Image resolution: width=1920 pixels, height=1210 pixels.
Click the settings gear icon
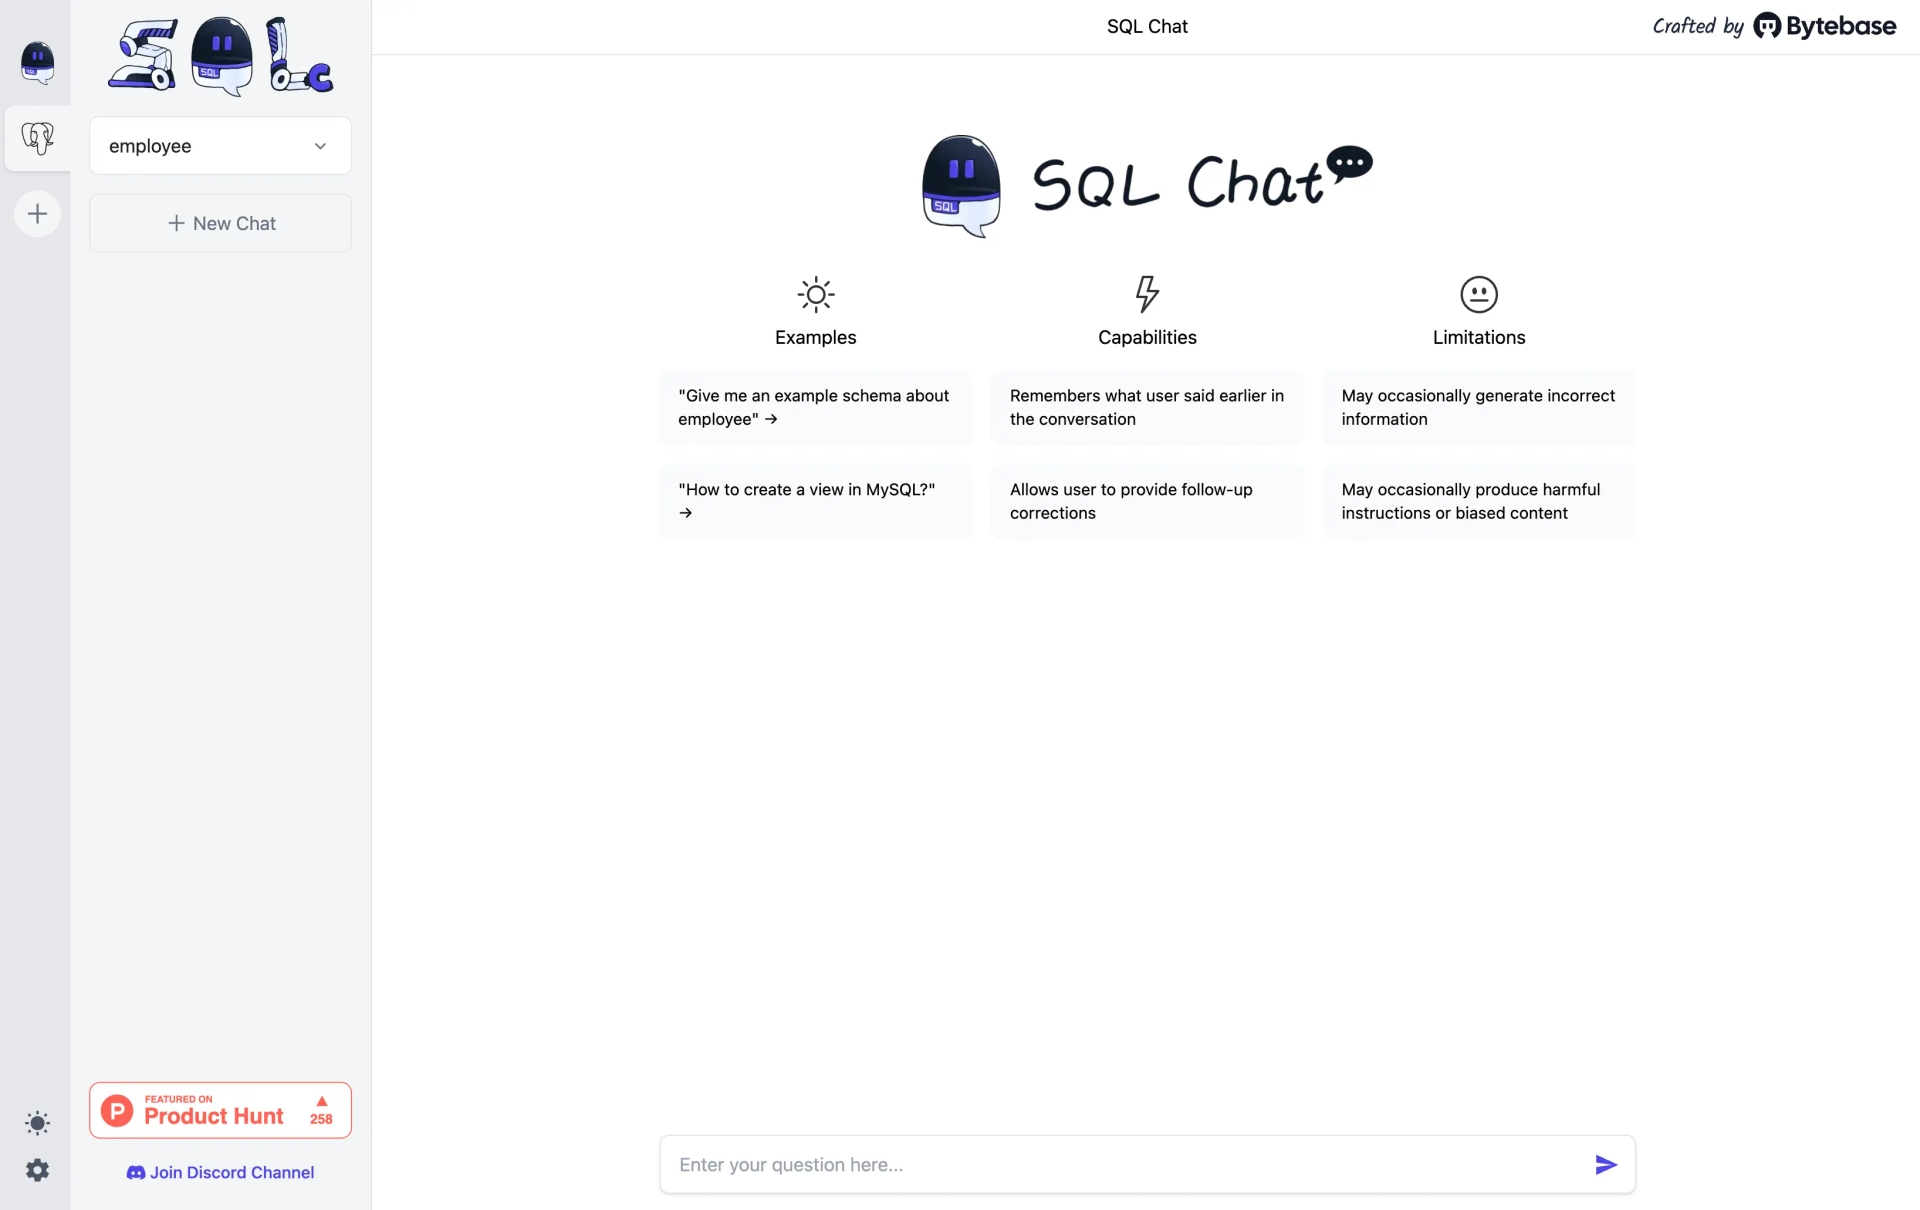coord(36,1168)
